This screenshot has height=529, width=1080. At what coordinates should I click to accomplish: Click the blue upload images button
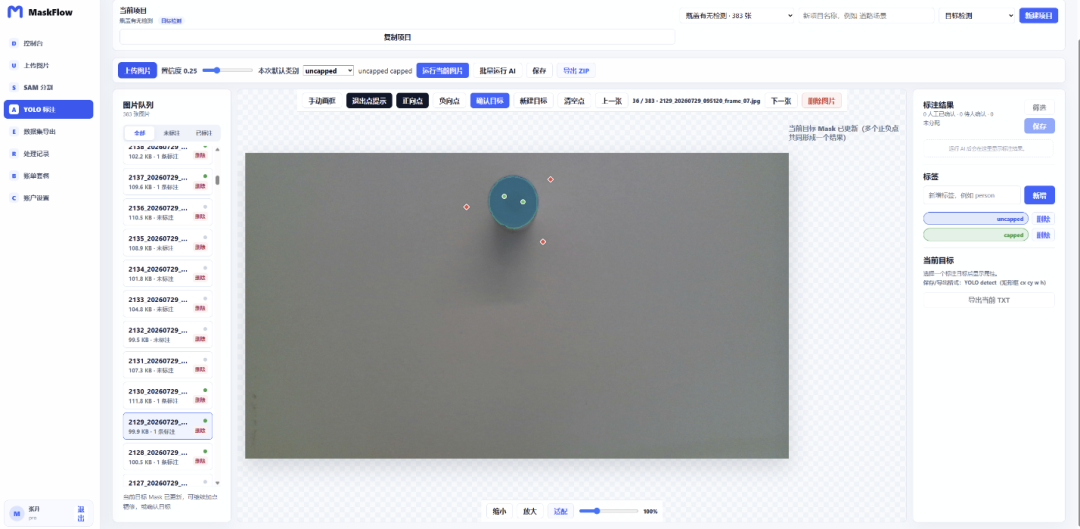pos(138,70)
